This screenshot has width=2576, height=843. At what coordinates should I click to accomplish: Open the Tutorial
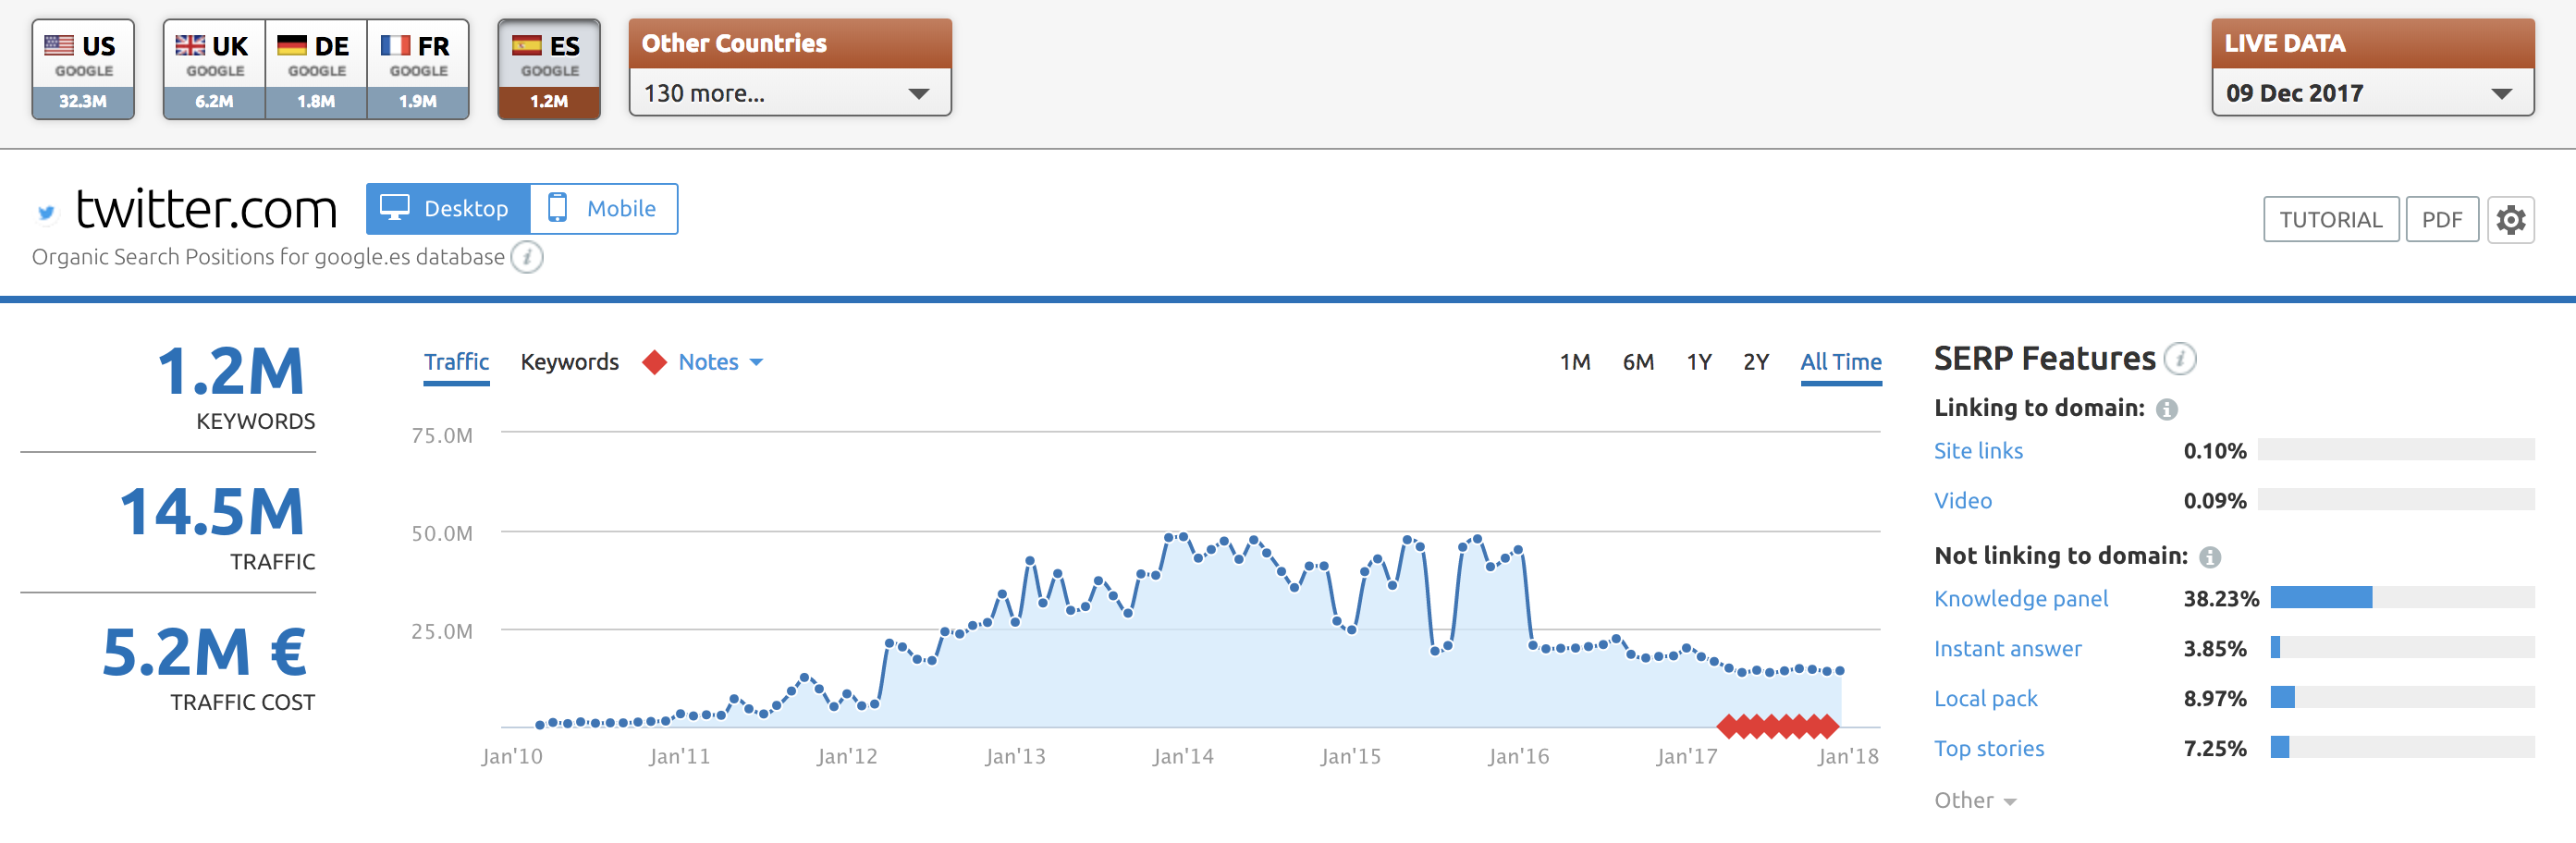tap(2331, 220)
